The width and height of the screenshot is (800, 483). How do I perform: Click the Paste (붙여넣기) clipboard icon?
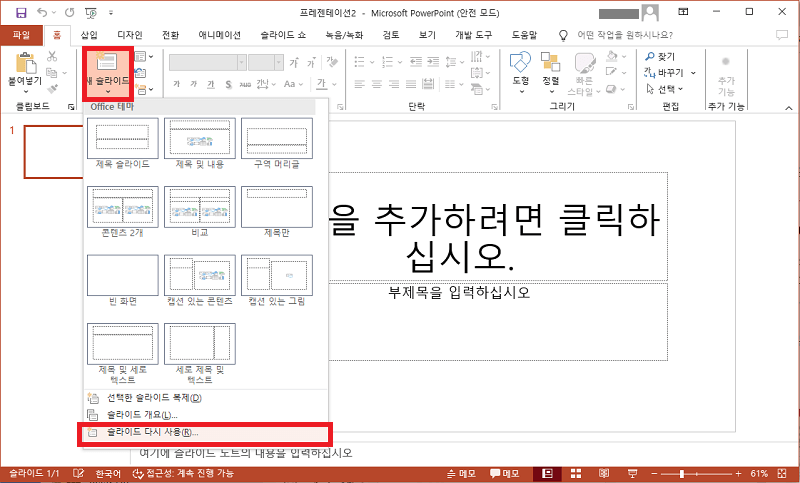tap(26, 62)
